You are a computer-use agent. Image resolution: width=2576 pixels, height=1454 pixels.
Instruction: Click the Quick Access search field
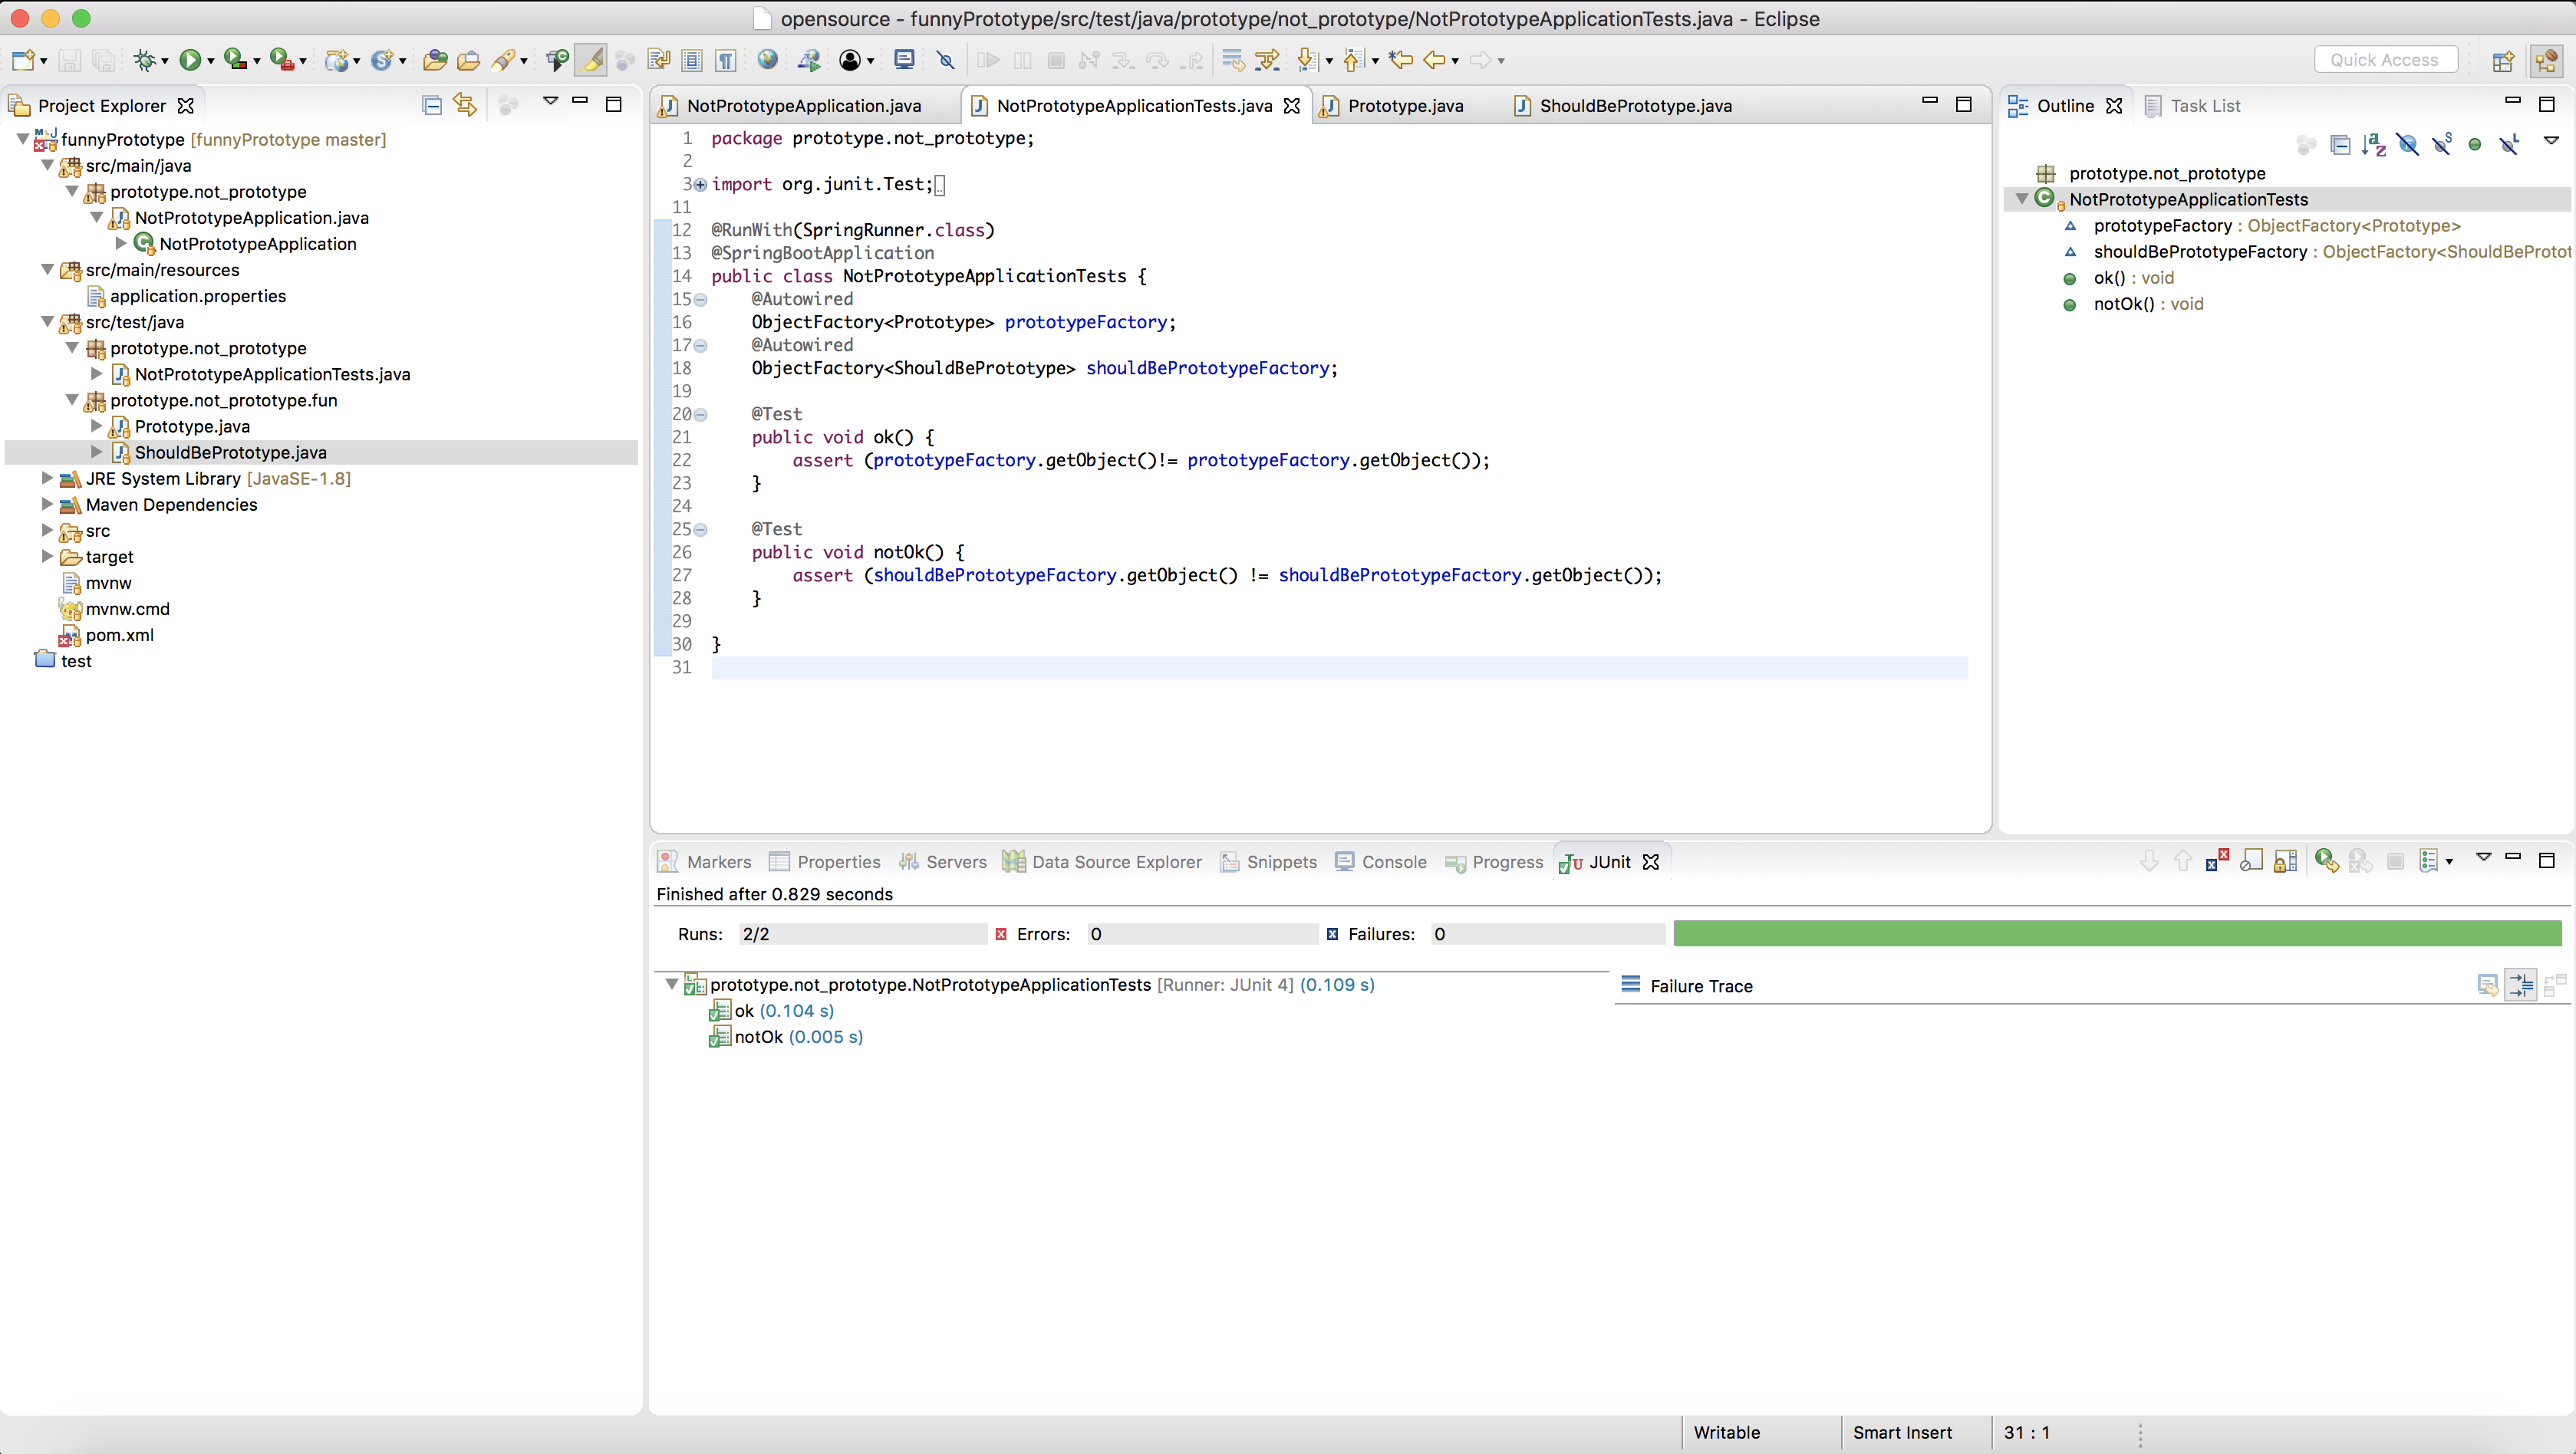point(2384,60)
